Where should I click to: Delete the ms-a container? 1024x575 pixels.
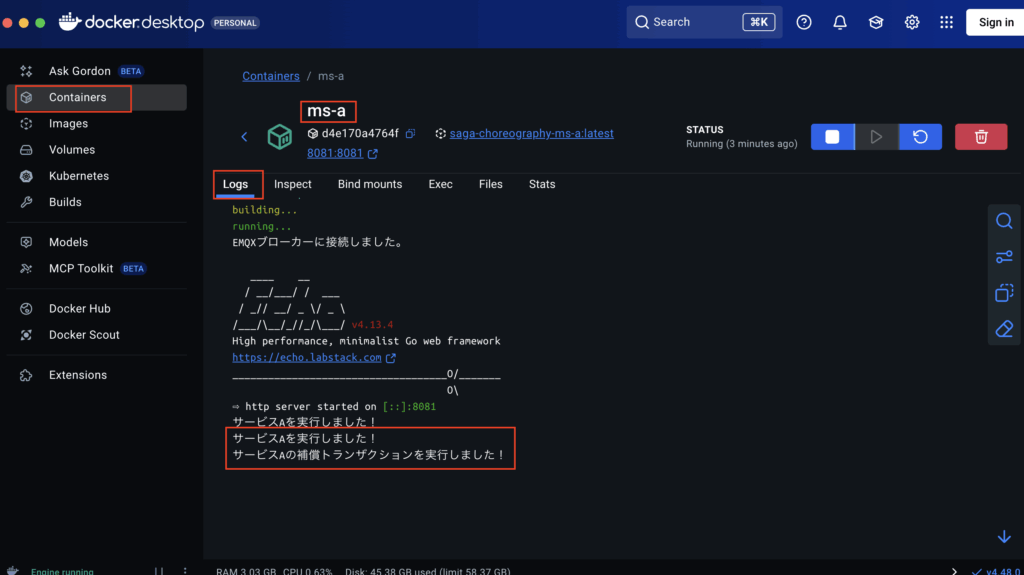click(981, 137)
